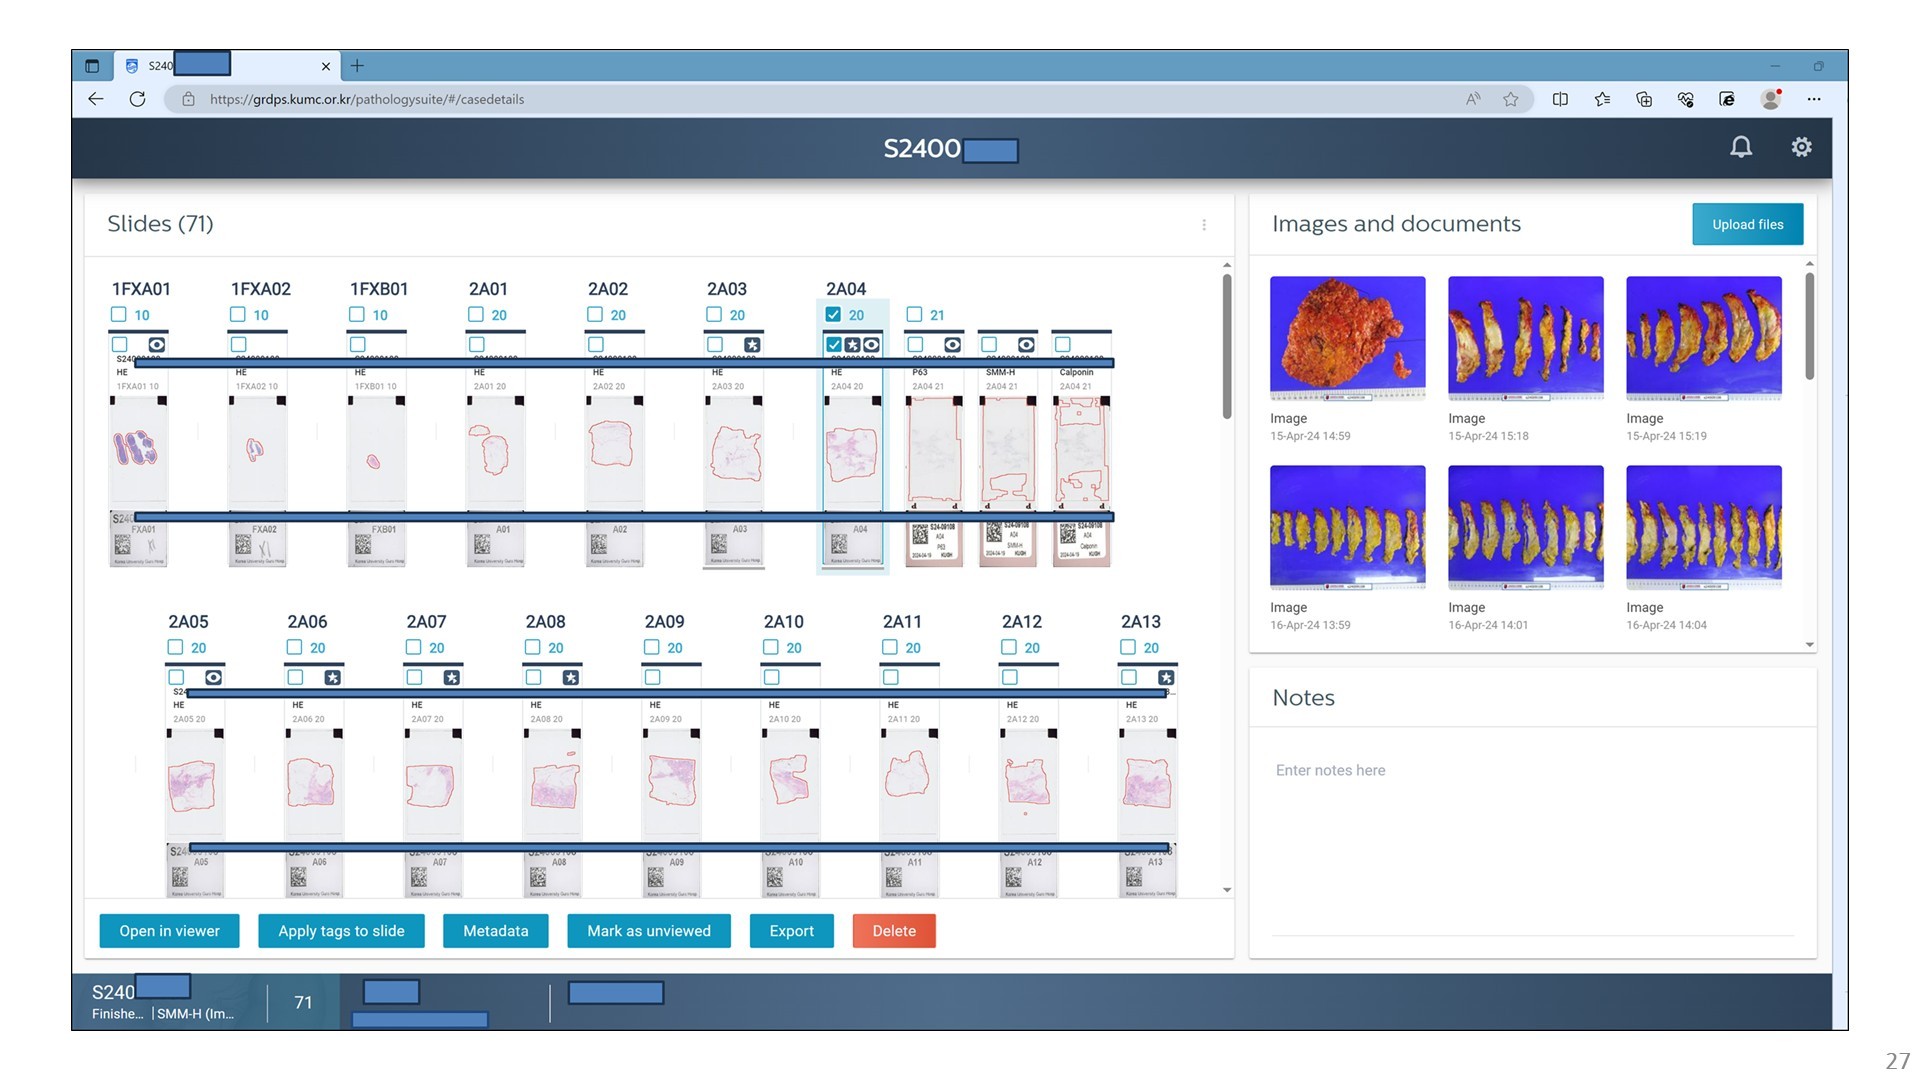Refresh the browser page
Screen dimensions: 1920x1080
coord(137,99)
